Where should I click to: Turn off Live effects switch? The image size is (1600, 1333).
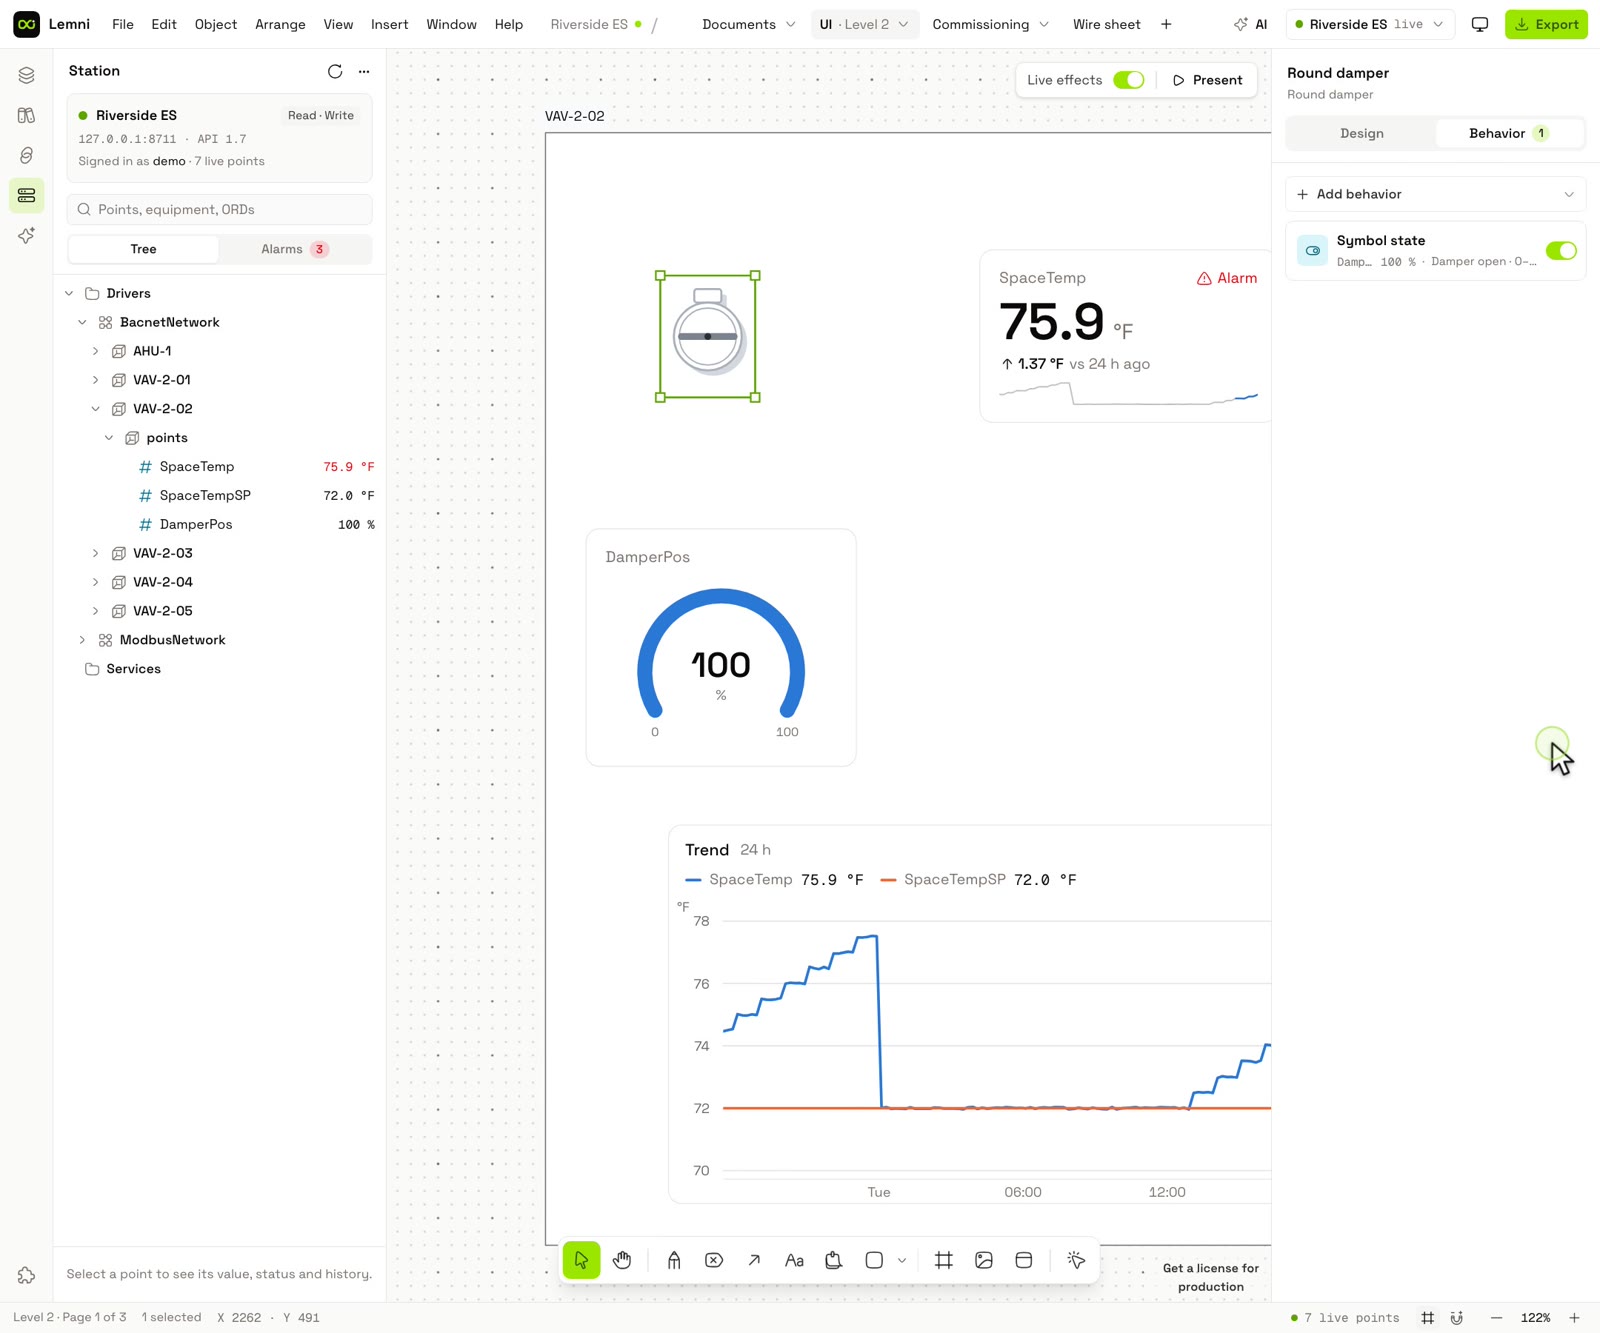coord(1129,80)
